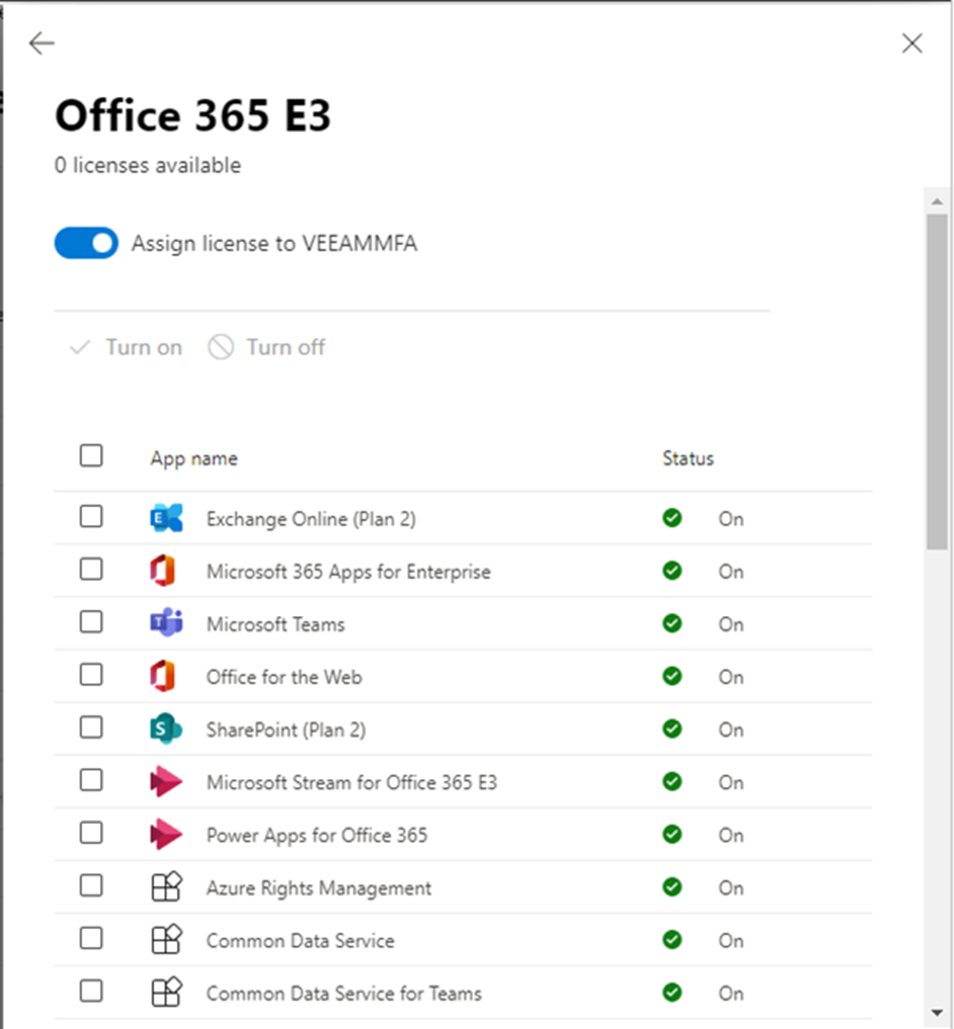
Task: Click the green status check for Exchange Online
Action: point(672,518)
